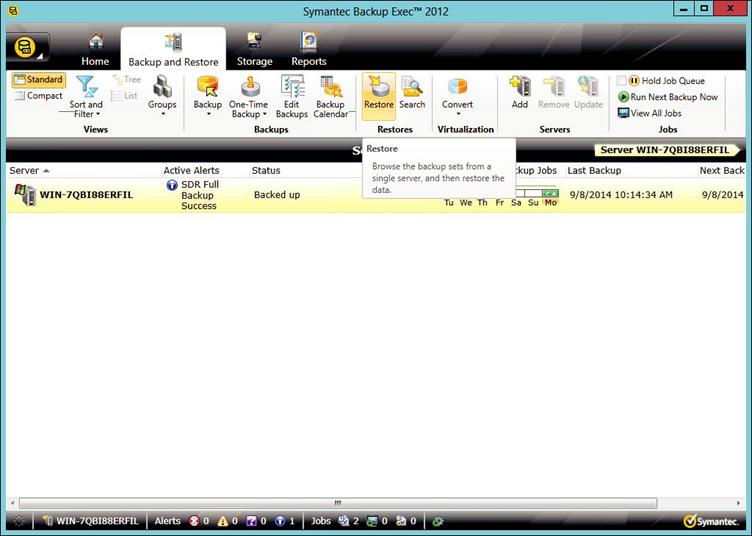Click the 9/8/2014 10:14:34 AM last backup cell
The width and height of the screenshot is (752, 536).
pyautogui.click(x=621, y=195)
